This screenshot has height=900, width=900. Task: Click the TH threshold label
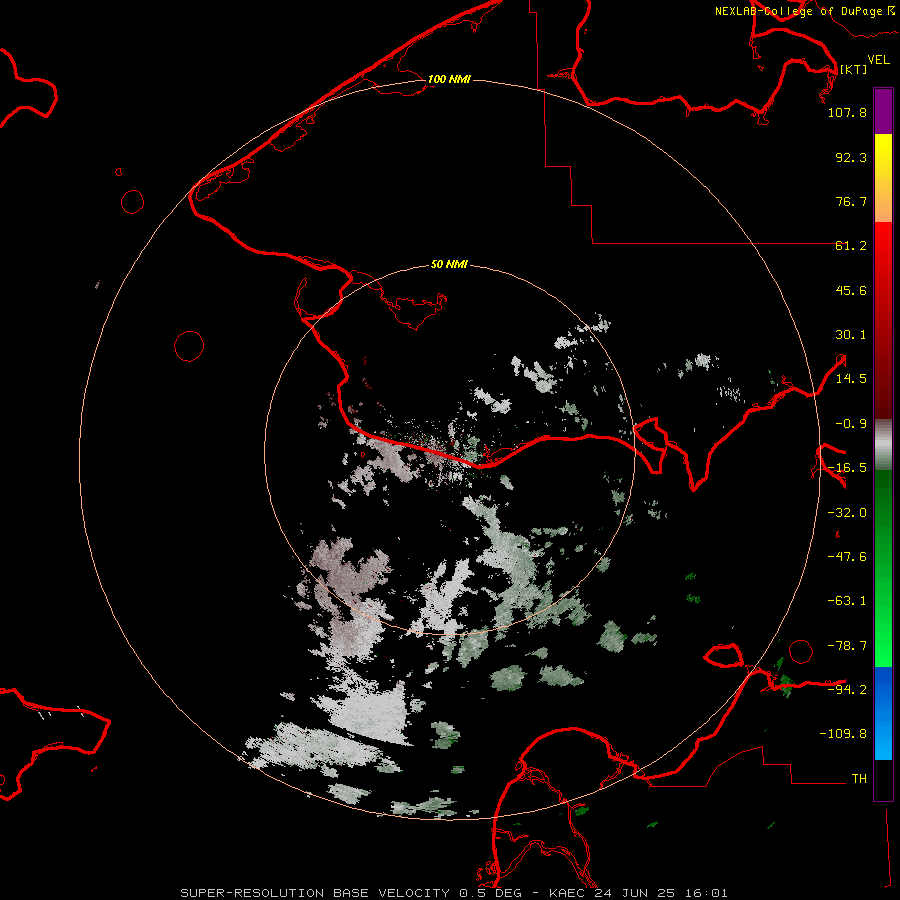coord(859,778)
